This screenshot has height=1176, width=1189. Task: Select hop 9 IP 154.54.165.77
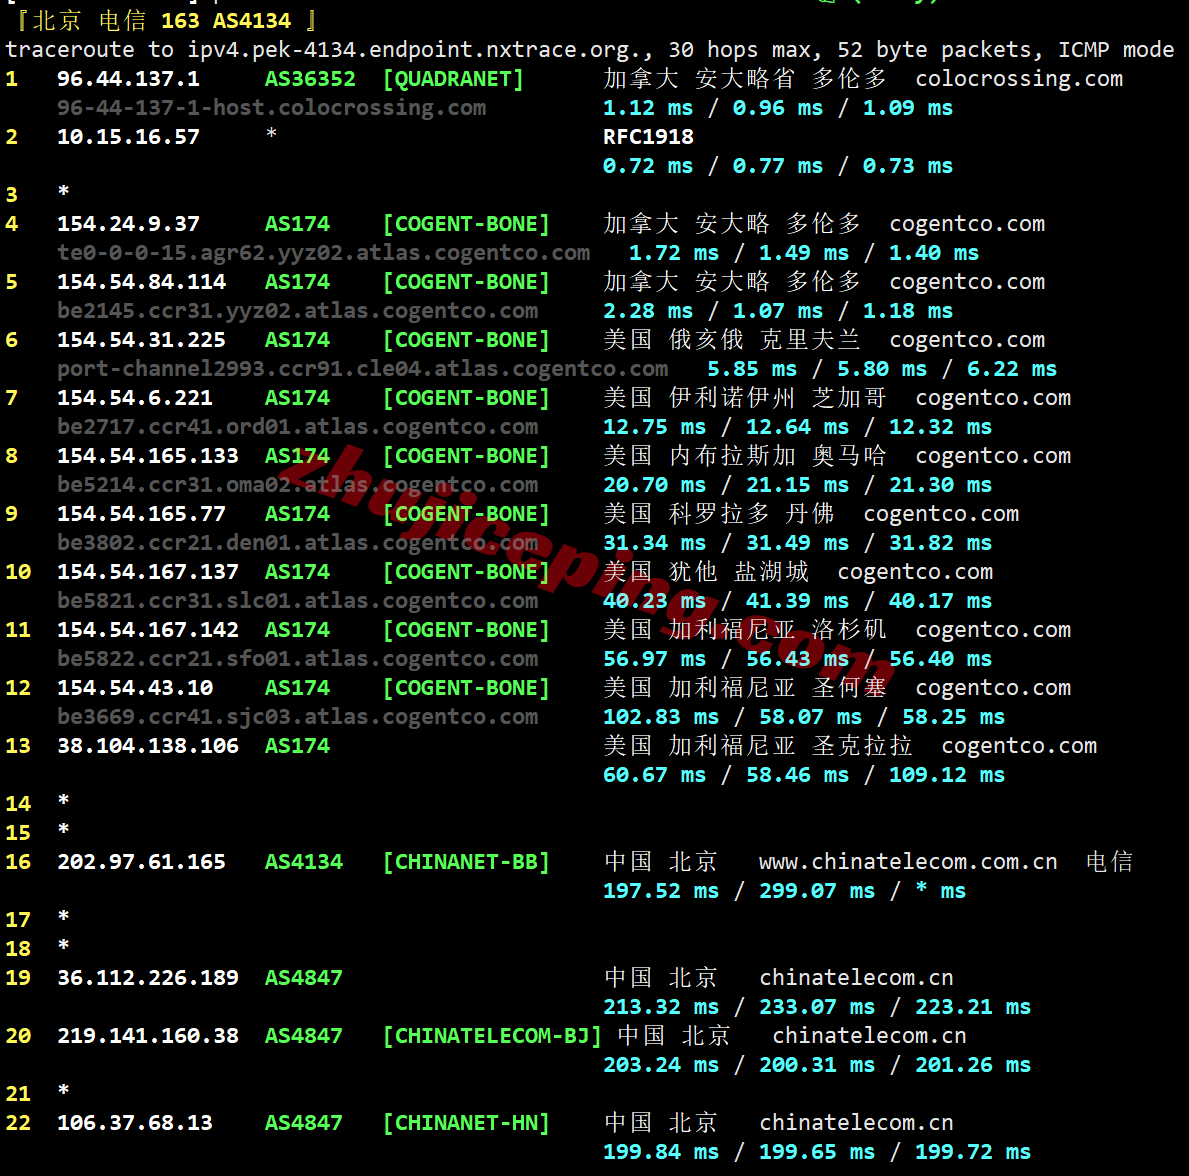tap(142, 514)
